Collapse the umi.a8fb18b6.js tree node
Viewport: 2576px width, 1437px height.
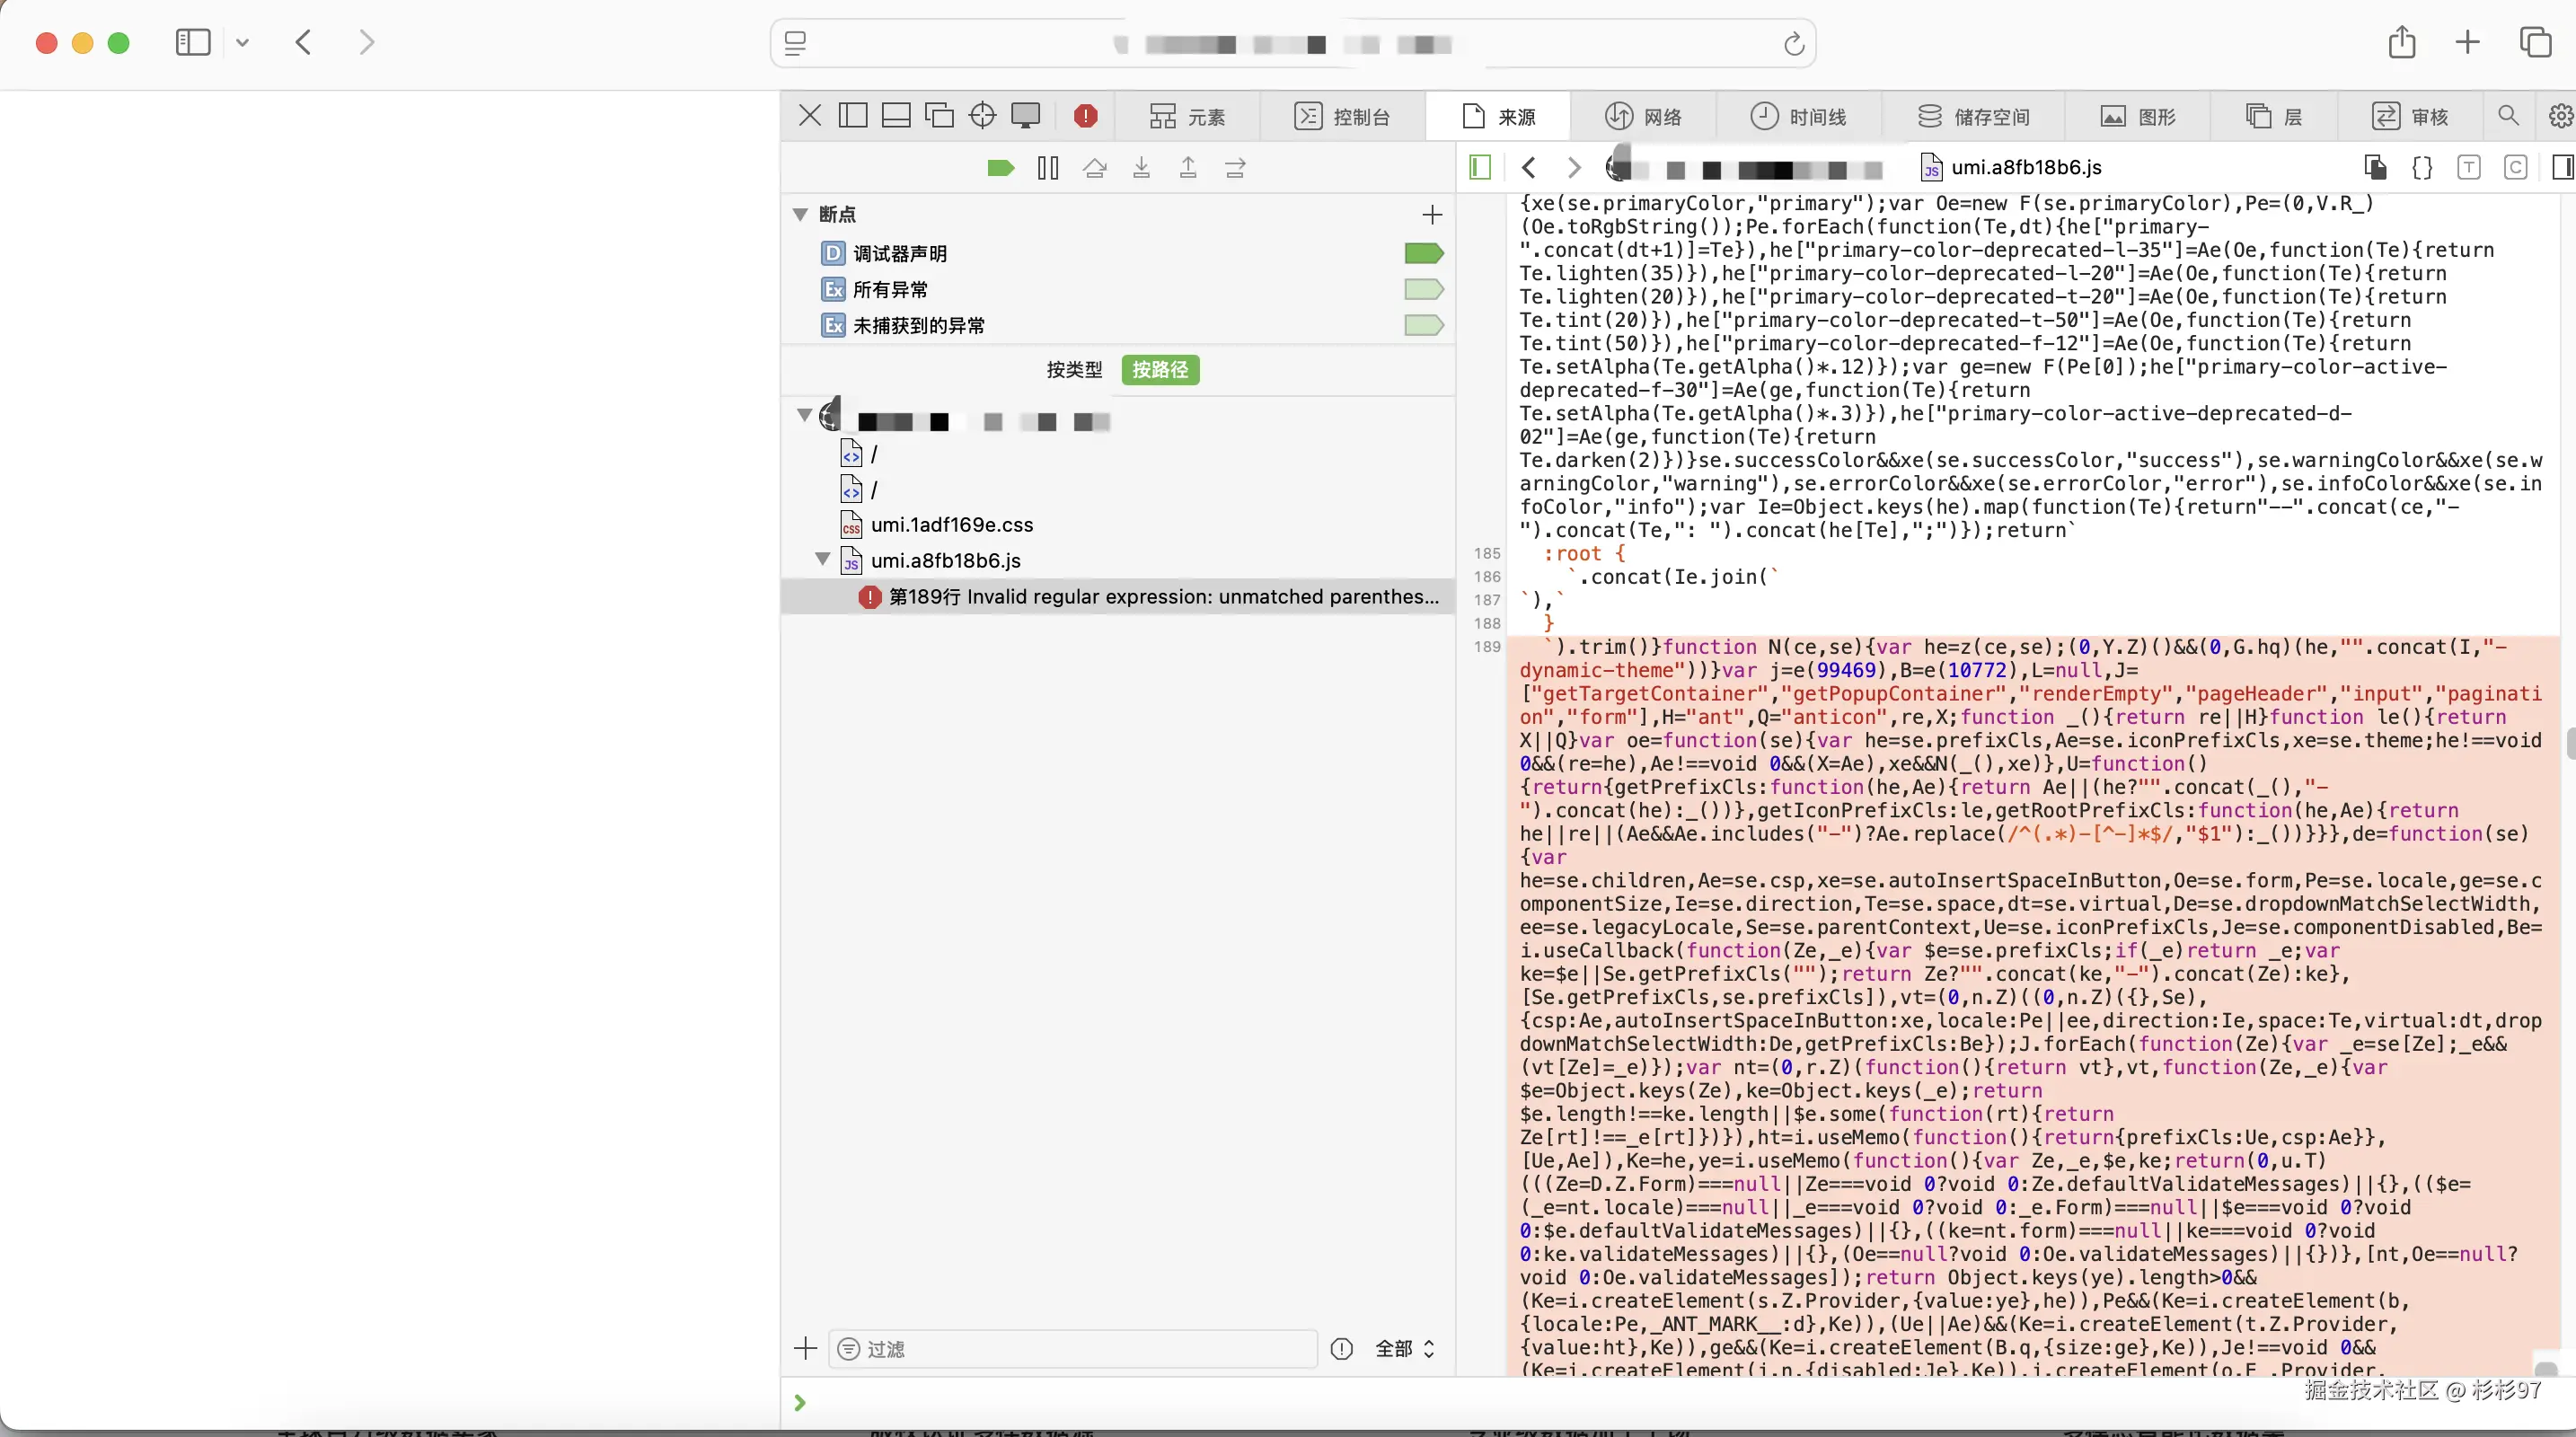[x=822, y=560]
